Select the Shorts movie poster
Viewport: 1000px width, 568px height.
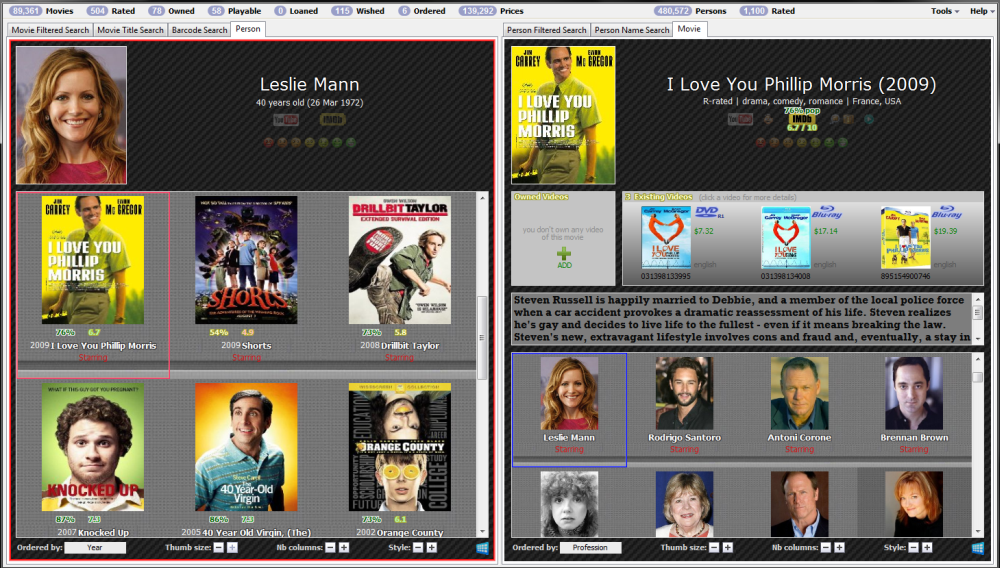246,260
